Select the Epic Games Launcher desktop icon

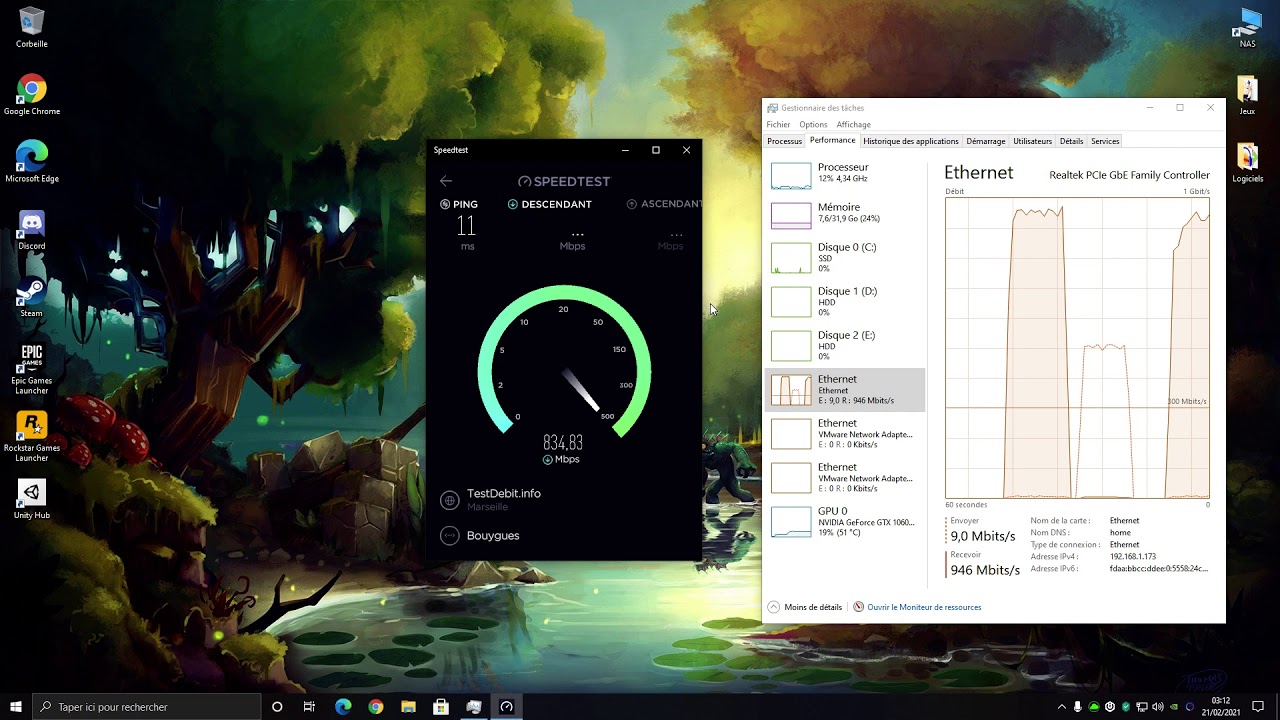(32, 369)
